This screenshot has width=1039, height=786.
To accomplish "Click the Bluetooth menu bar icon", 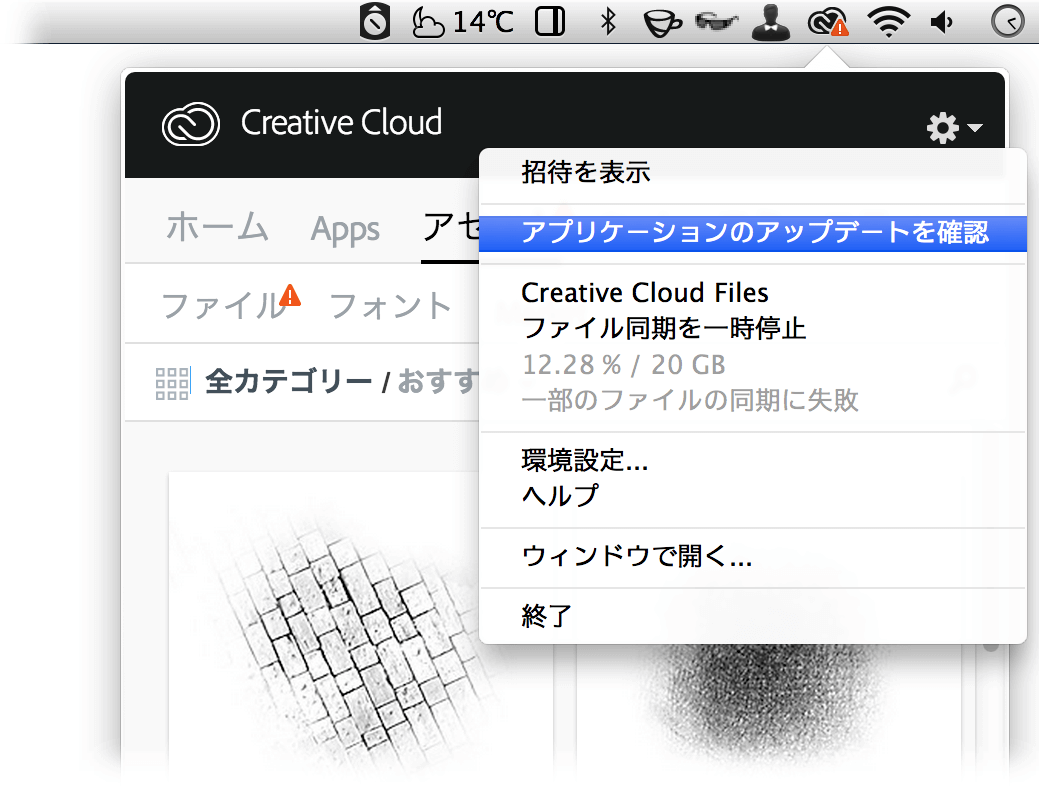I will point(608,22).
